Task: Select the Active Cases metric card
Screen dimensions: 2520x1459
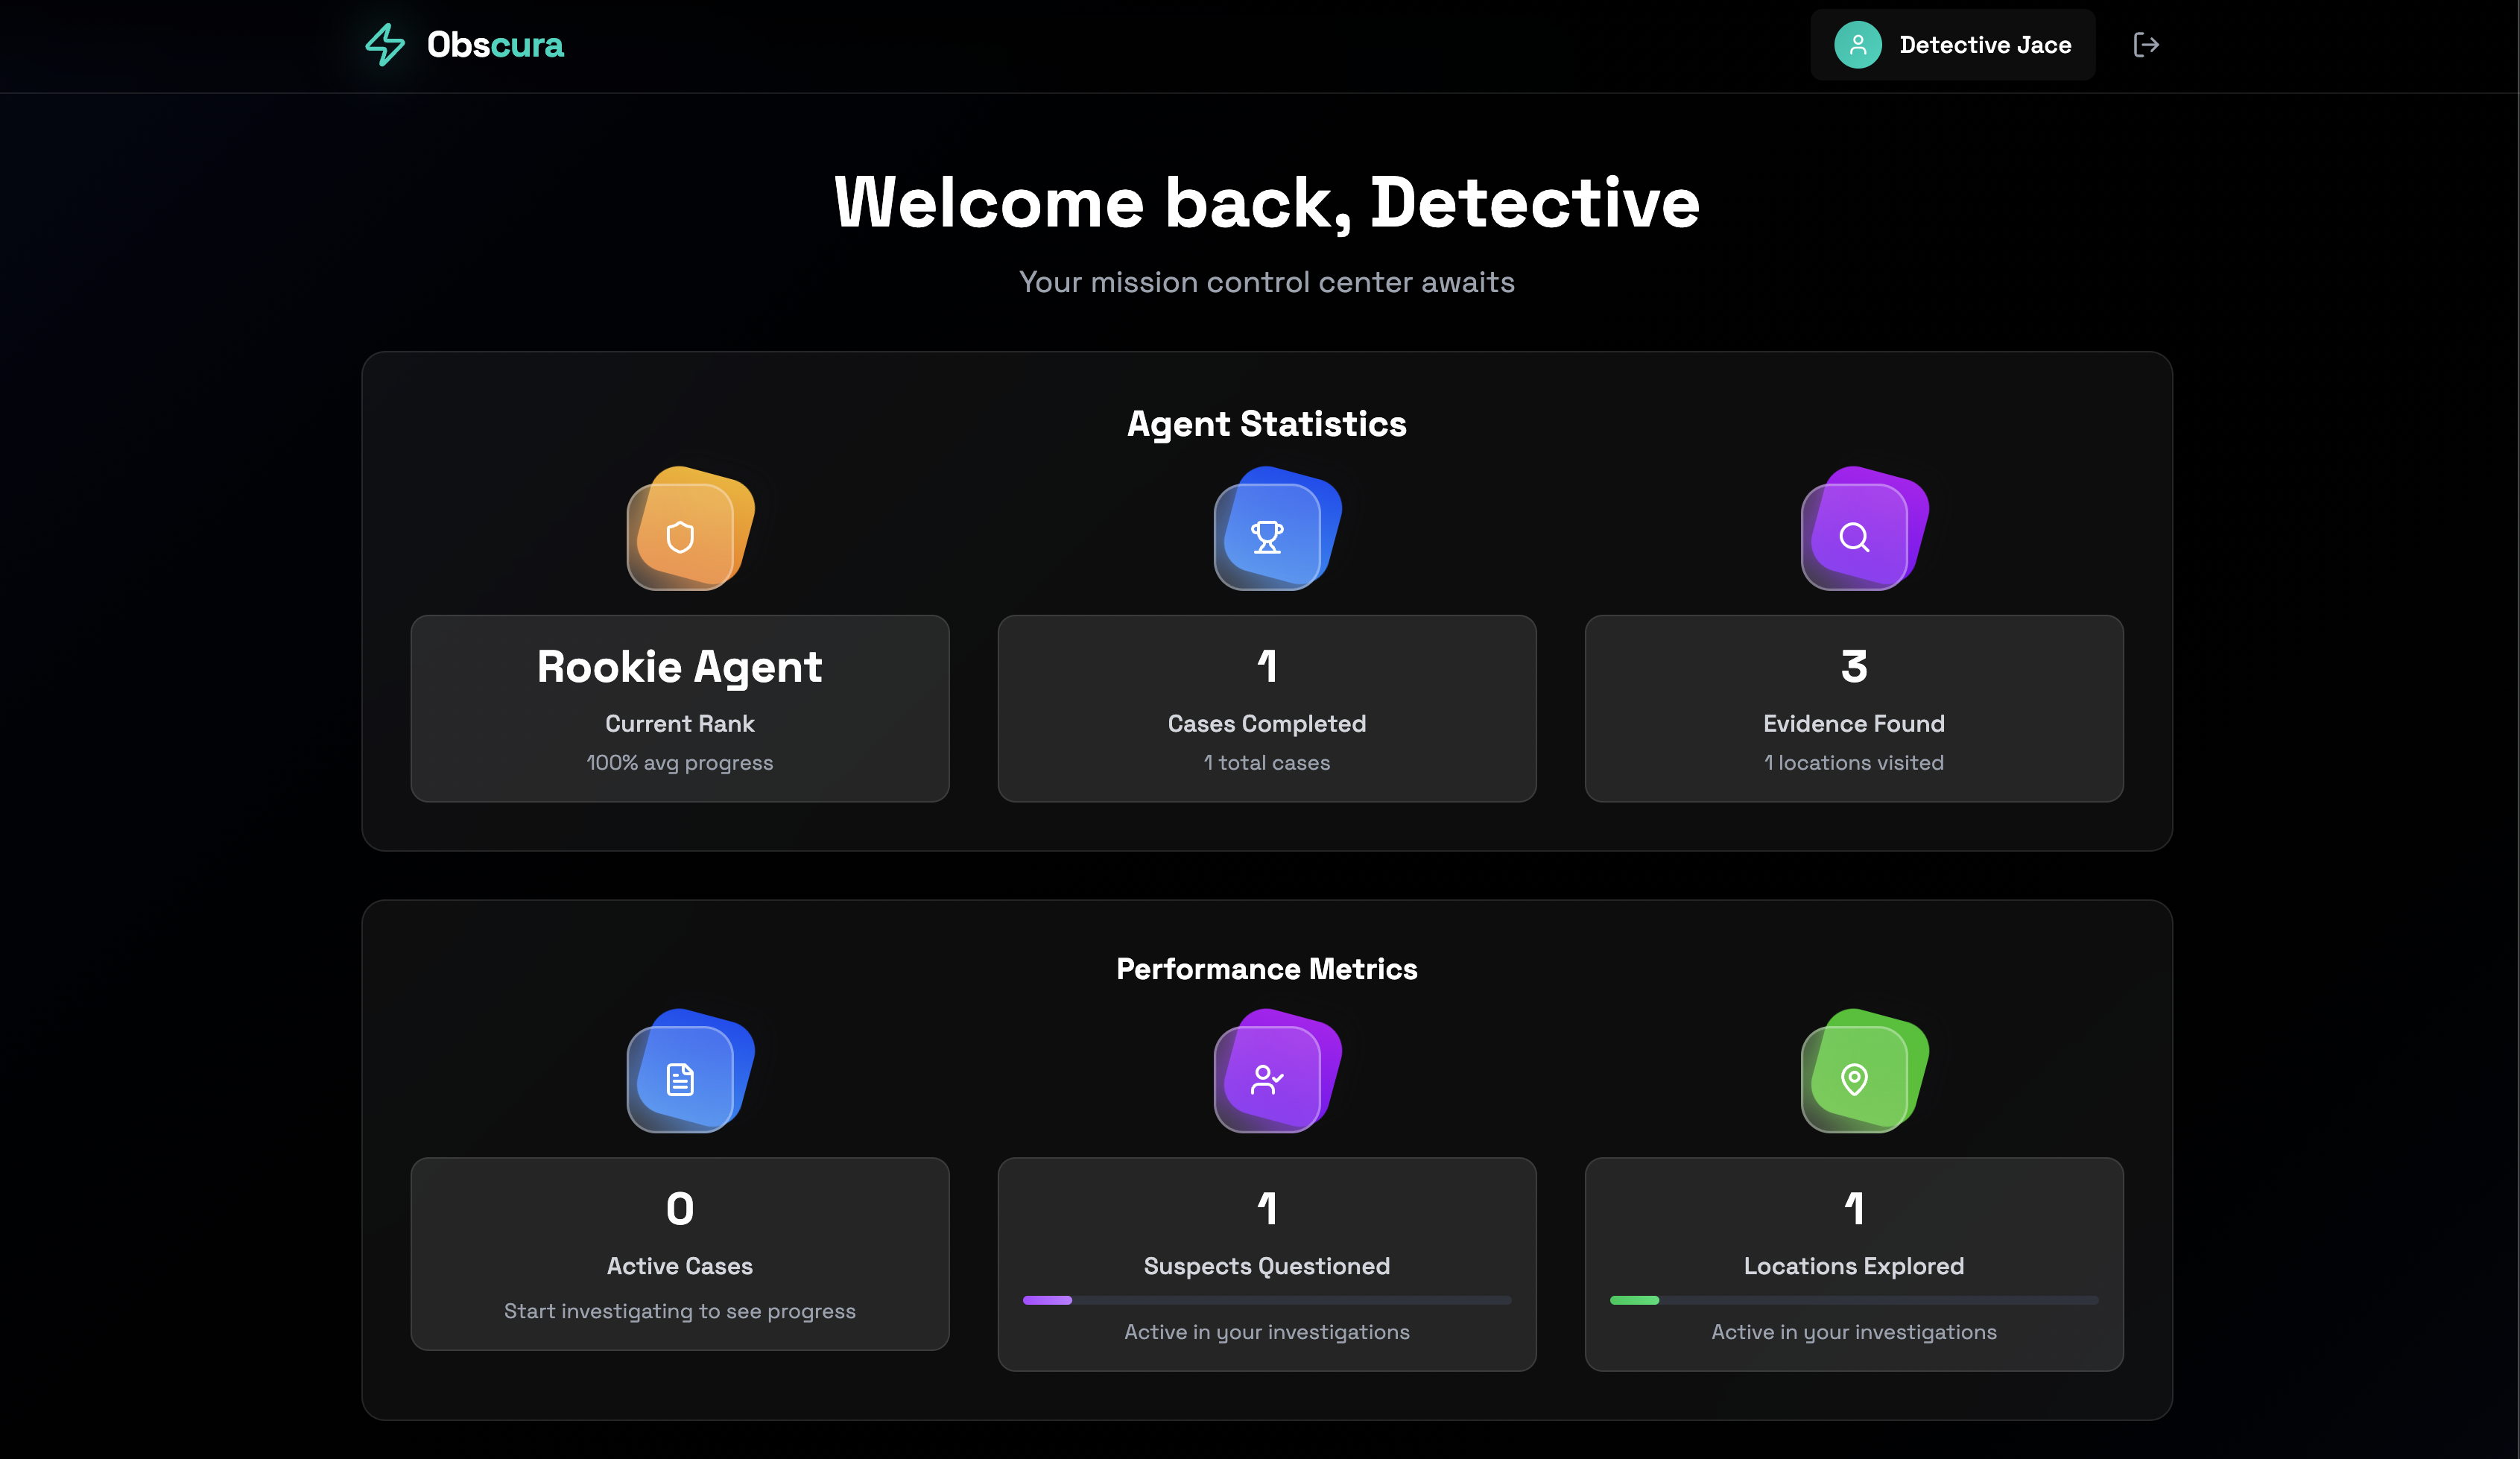Action: pos(680,1254)
